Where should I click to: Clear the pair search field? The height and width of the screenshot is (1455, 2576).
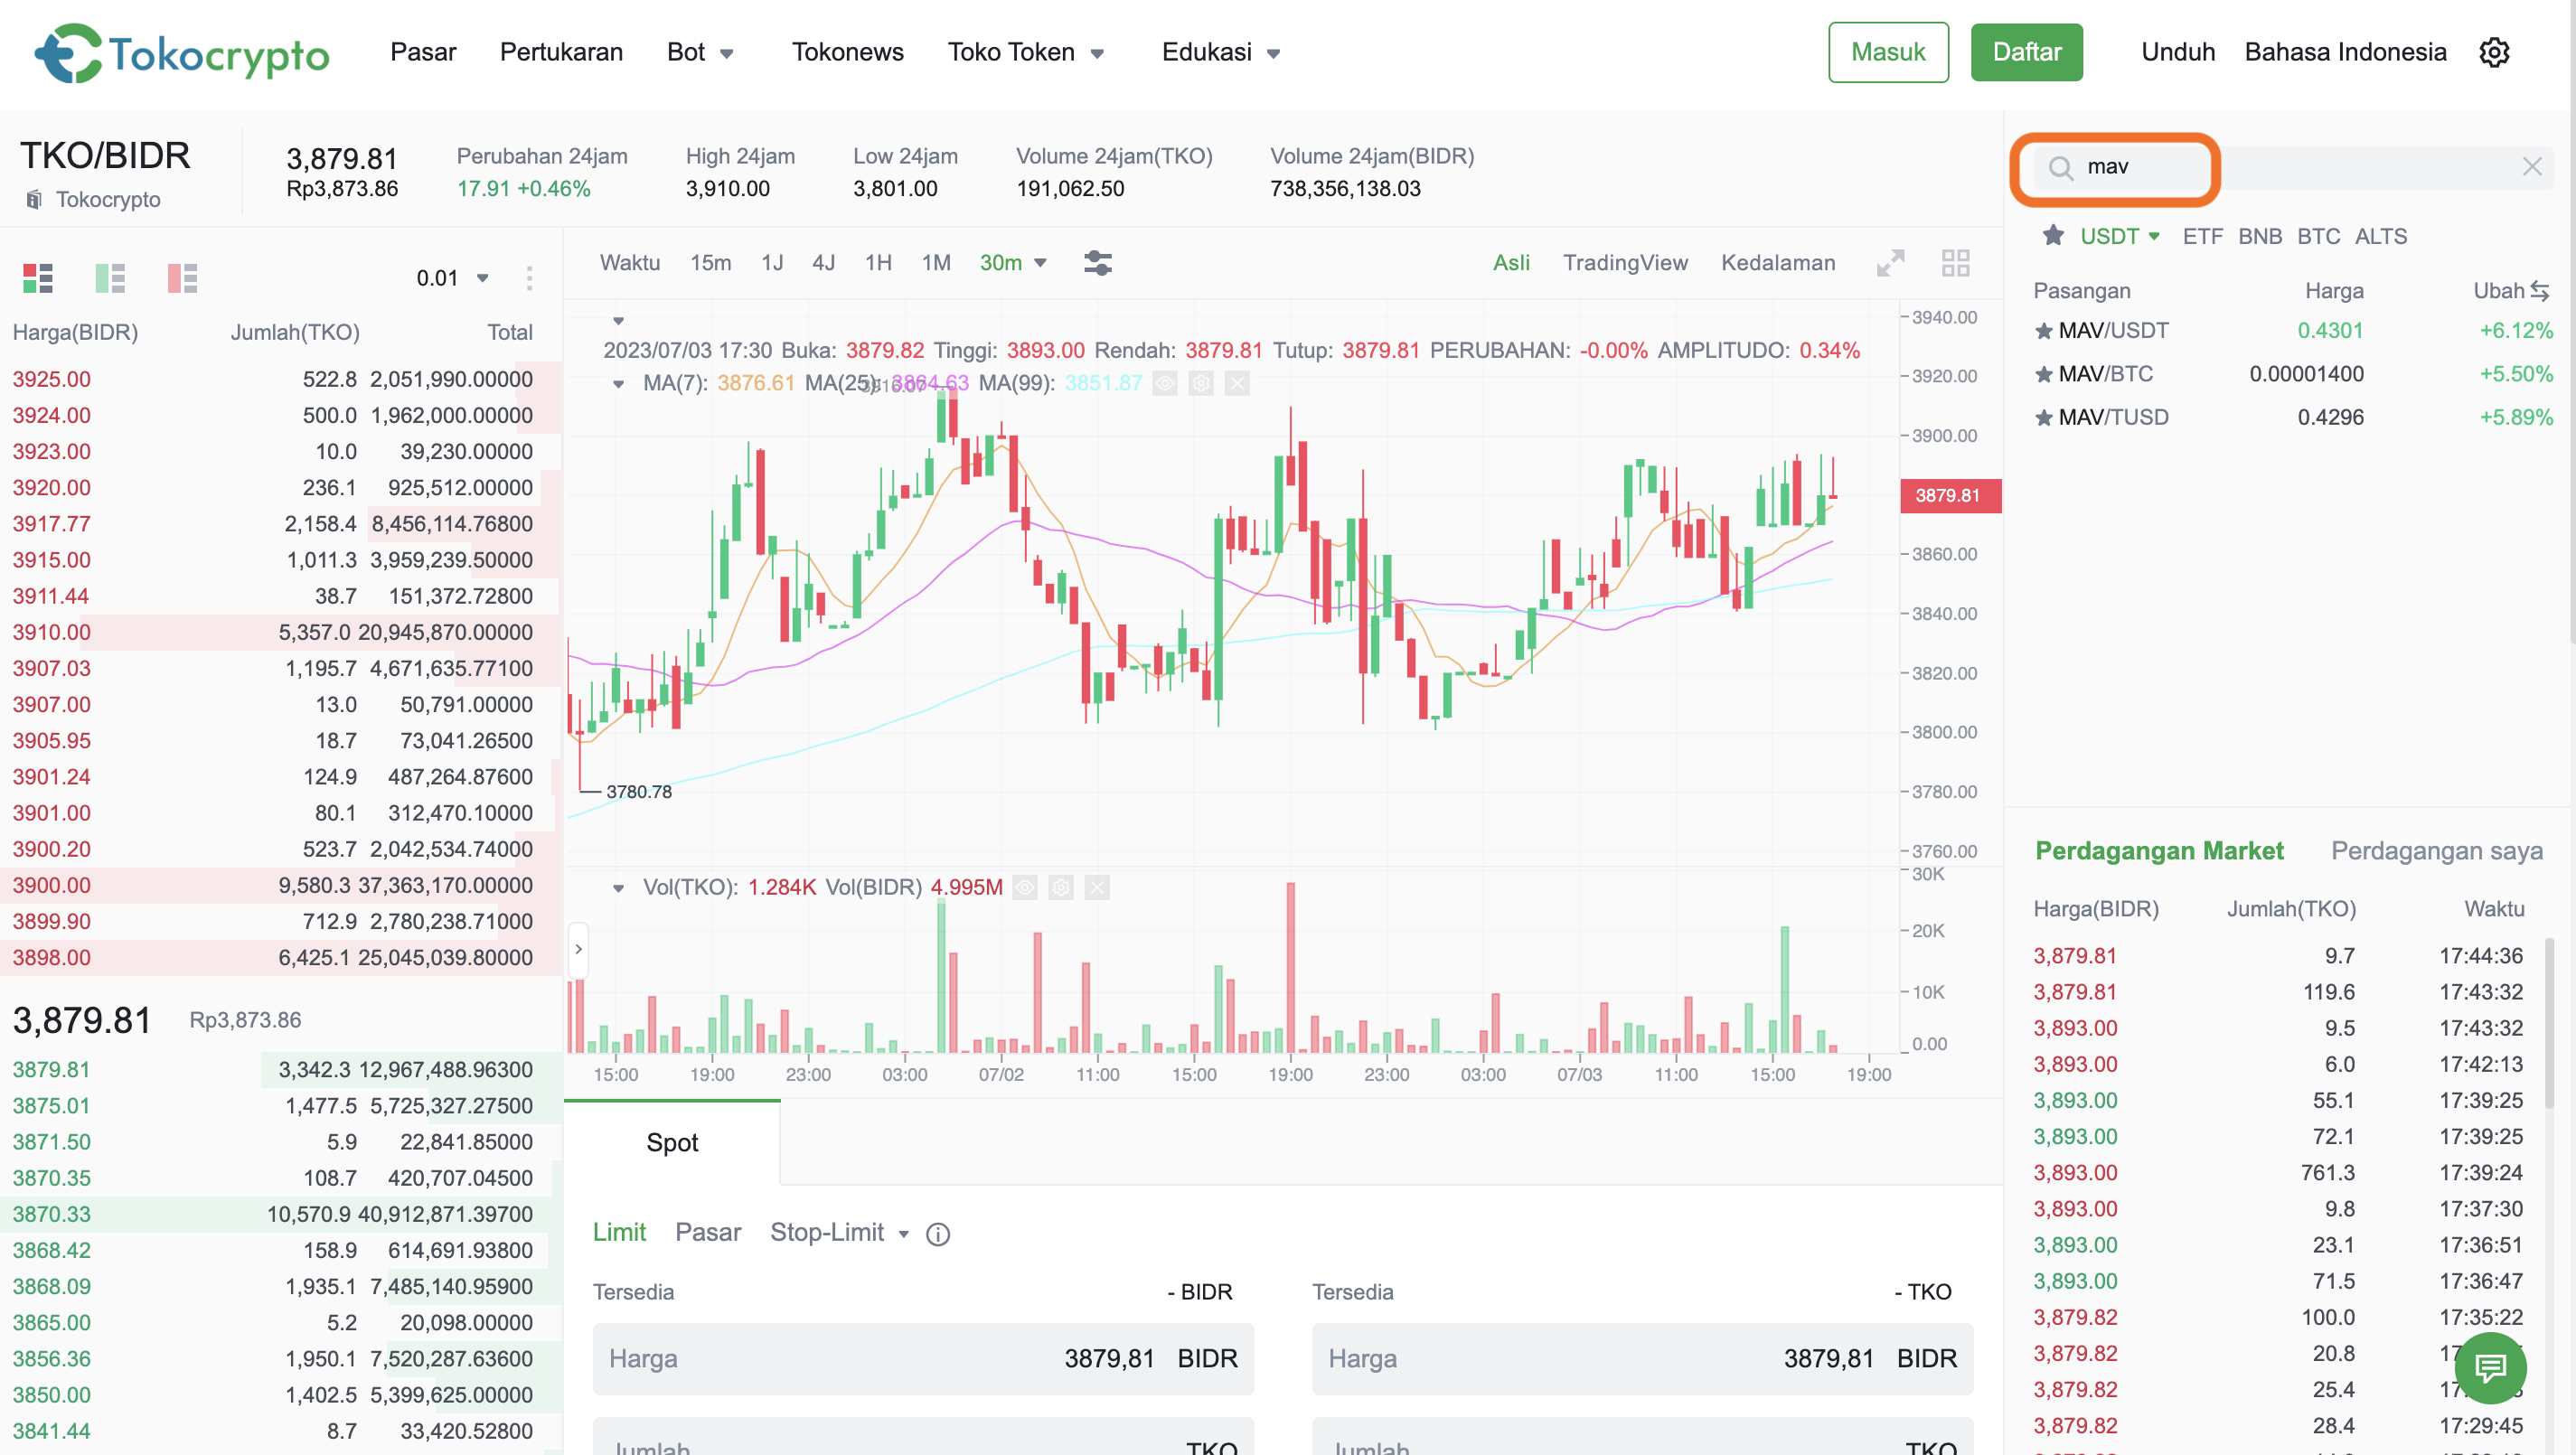2531,166
